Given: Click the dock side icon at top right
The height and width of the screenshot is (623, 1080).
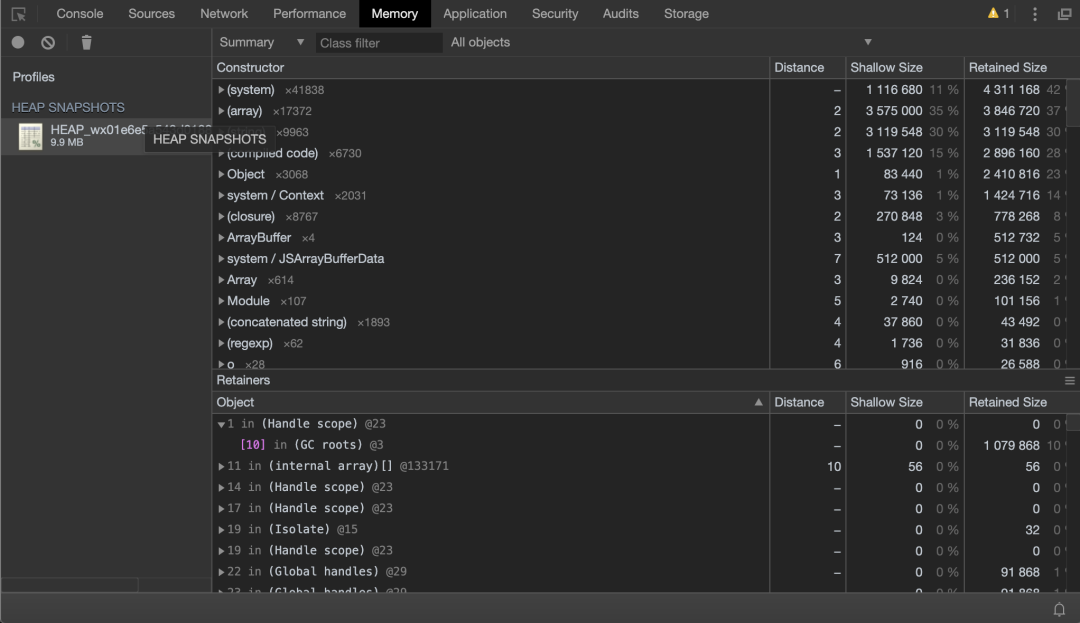Looking at the screenshot, I should click(1064, 14).
